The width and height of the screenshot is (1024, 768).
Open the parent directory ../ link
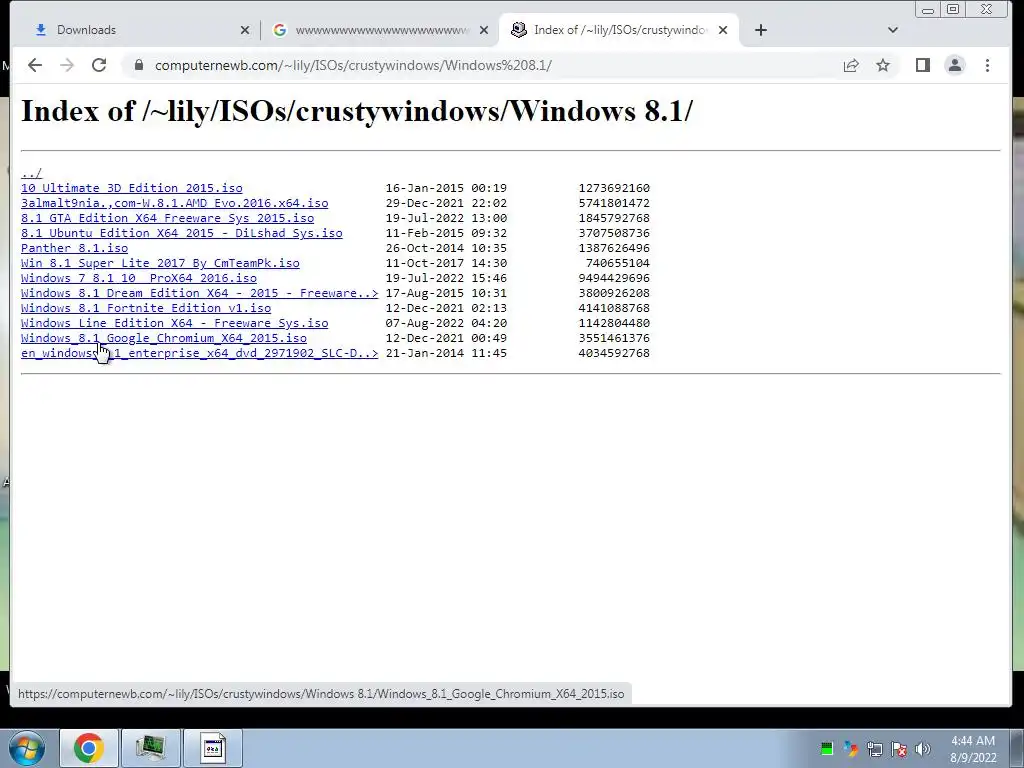pos(31,173)
